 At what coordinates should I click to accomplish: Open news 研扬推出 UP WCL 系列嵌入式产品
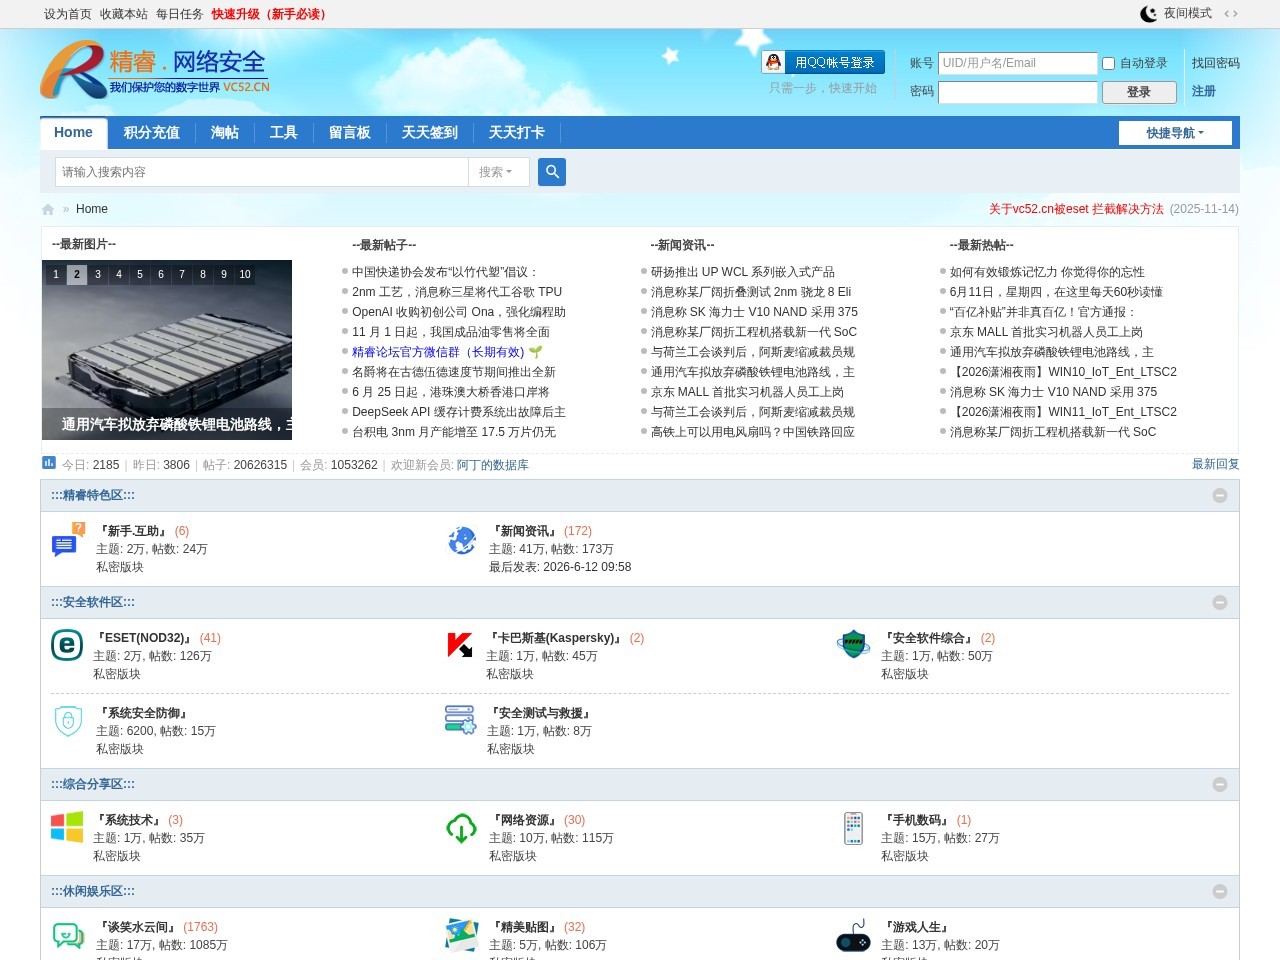pyautogui.click(x=743, y=272)
